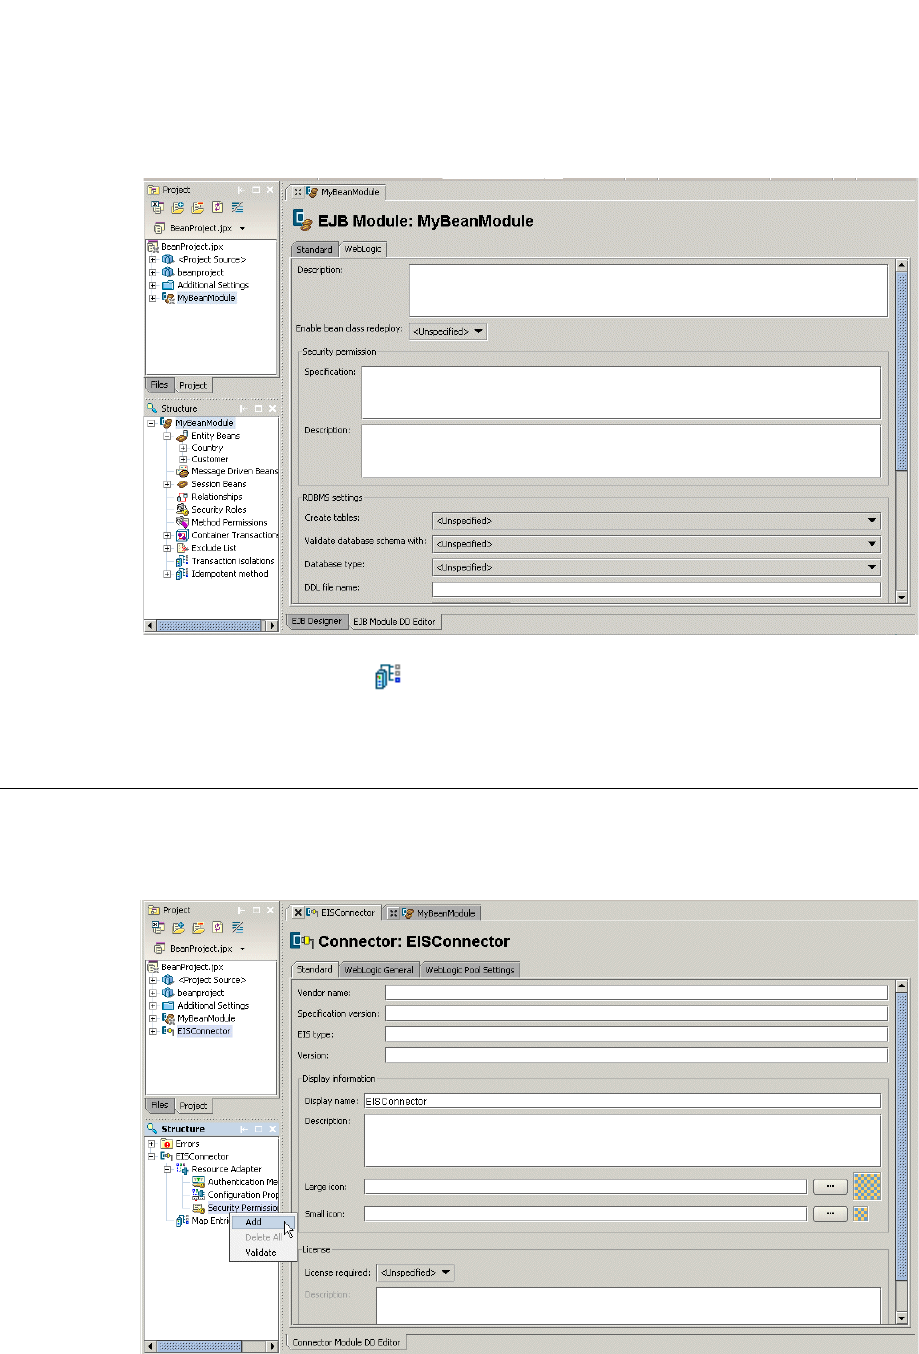Open the Connector Module DD Editor tab
The image size is (919, 1354).
pos(347,1342)
